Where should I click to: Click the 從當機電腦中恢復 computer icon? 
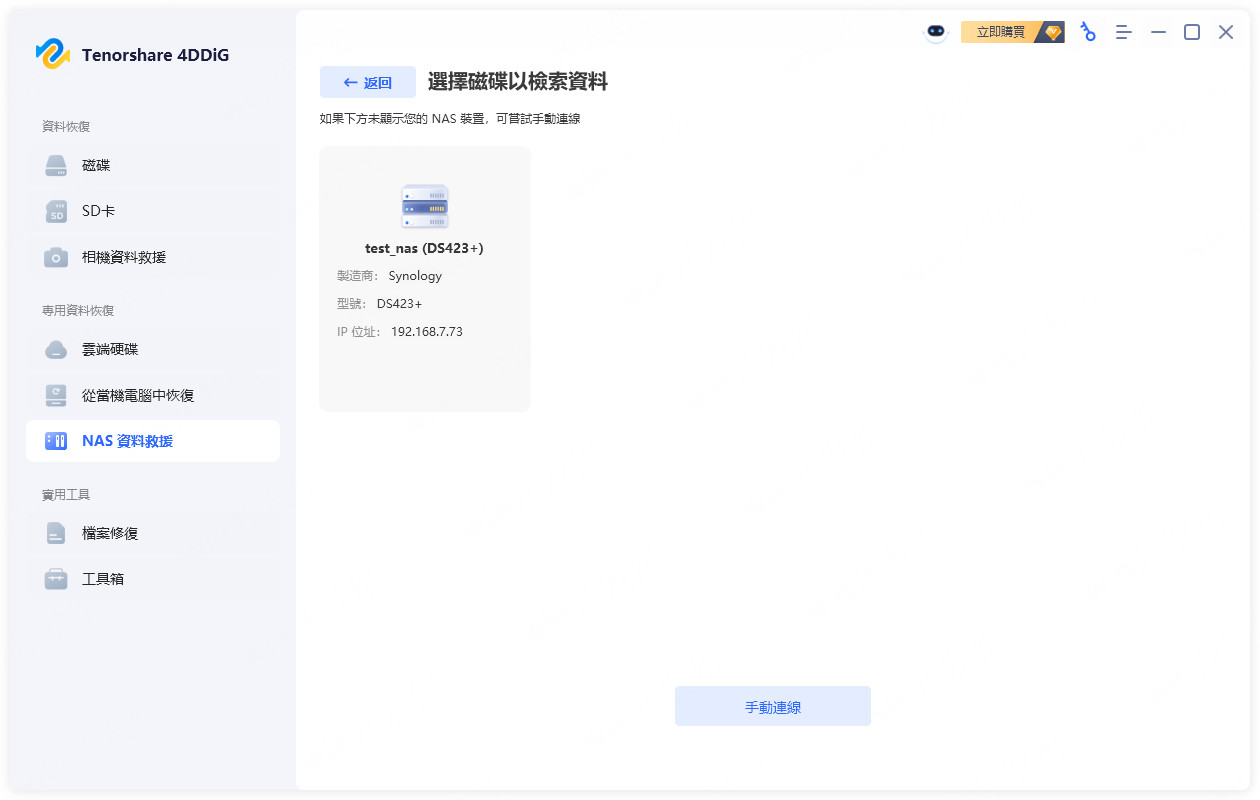(x=56, y=396)
